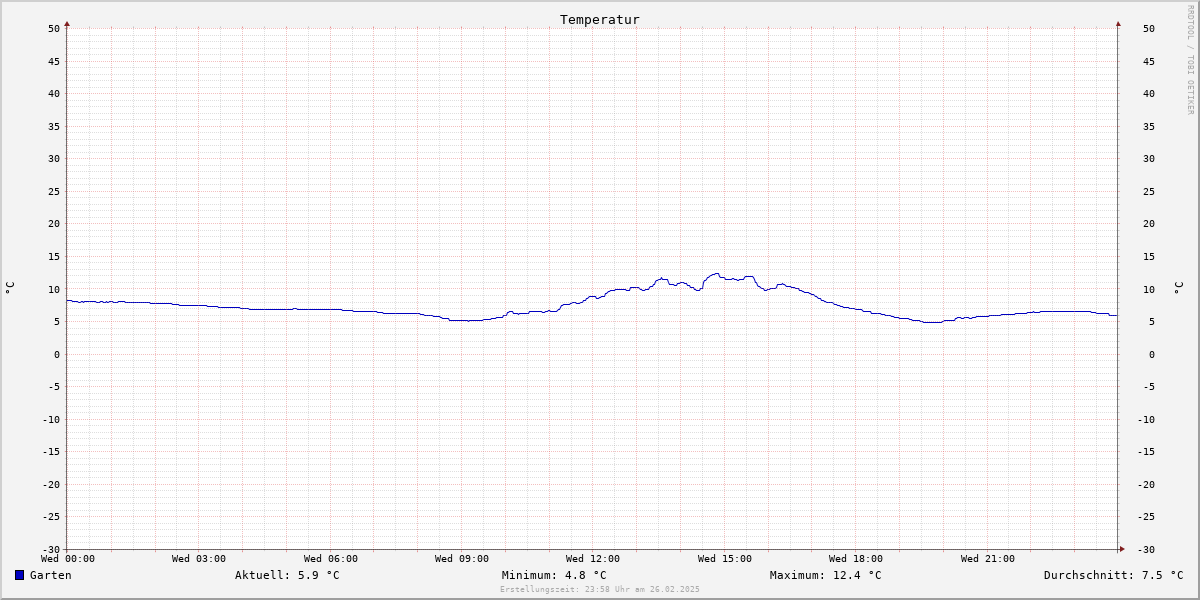Click the Erstellungszeit 23:58 Uhr timestamp line
1200x600 pixels.
point(600,589)
